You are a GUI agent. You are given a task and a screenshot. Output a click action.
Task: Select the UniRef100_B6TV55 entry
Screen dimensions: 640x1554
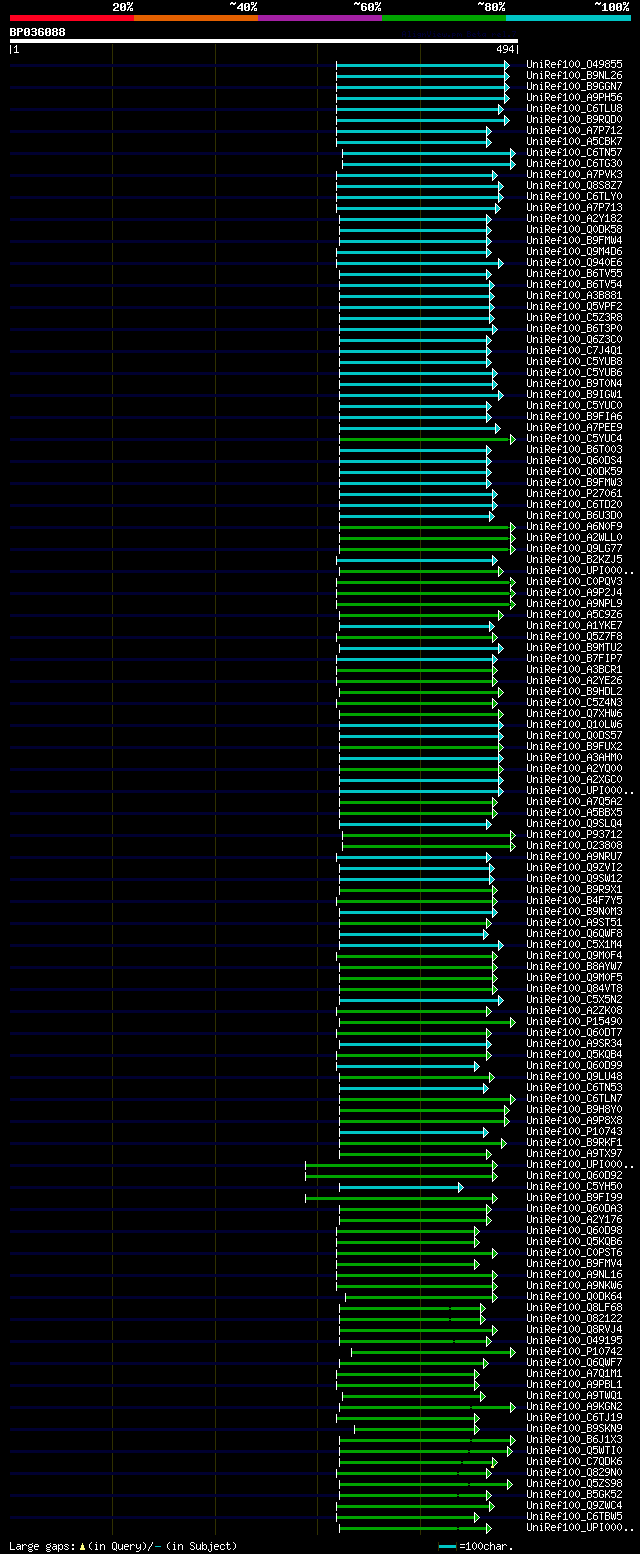click(575, 273)
